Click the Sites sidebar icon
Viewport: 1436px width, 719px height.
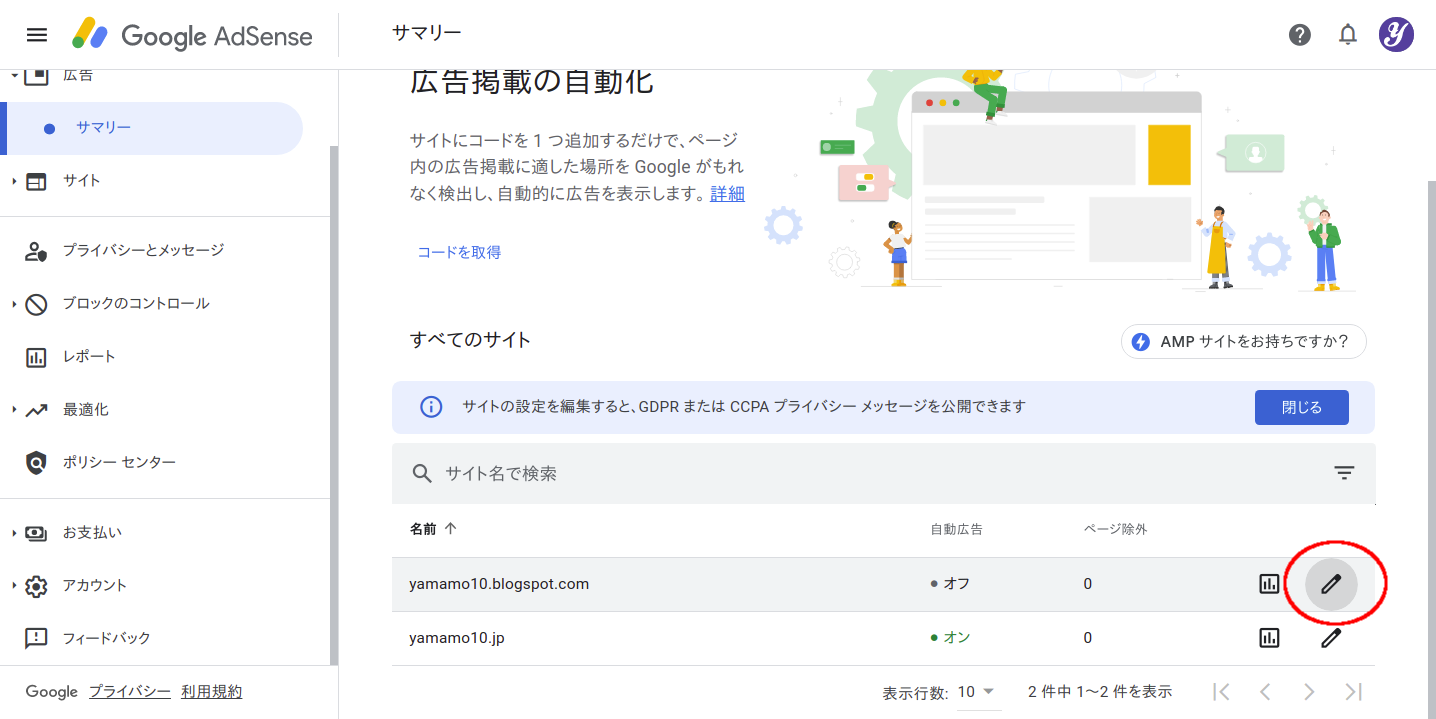[x=36, y=181]
